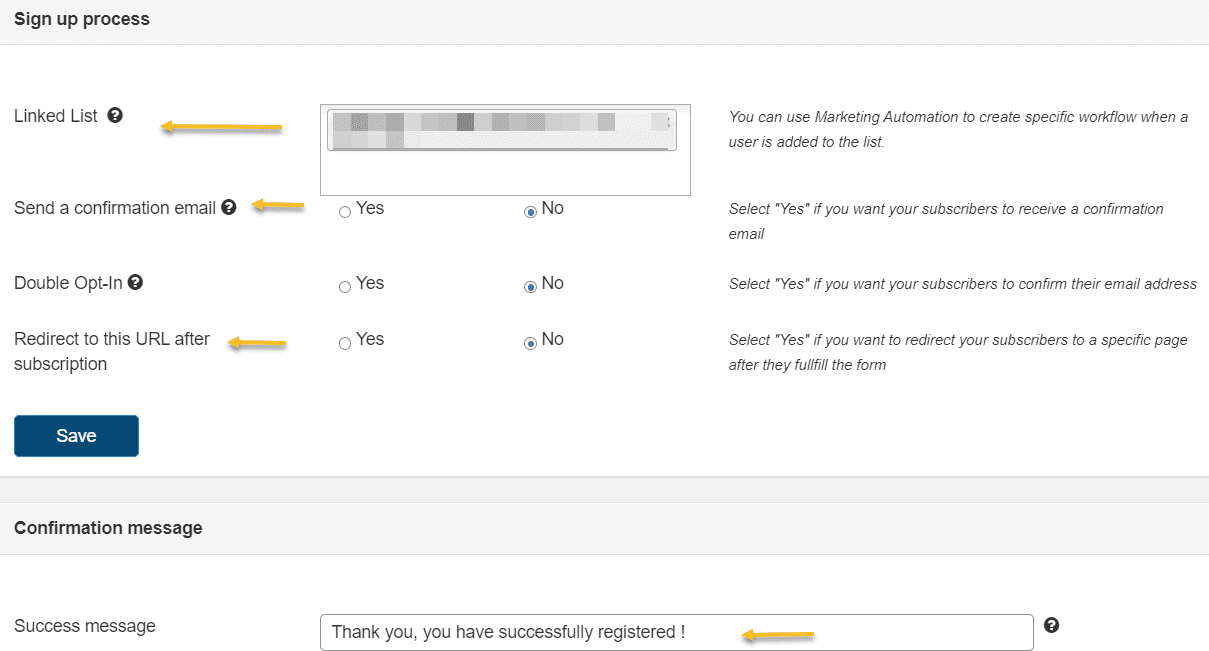Select Yes for redirect after subscription
This screenshot has height=651, width=1209.
[x=345, y=342]
